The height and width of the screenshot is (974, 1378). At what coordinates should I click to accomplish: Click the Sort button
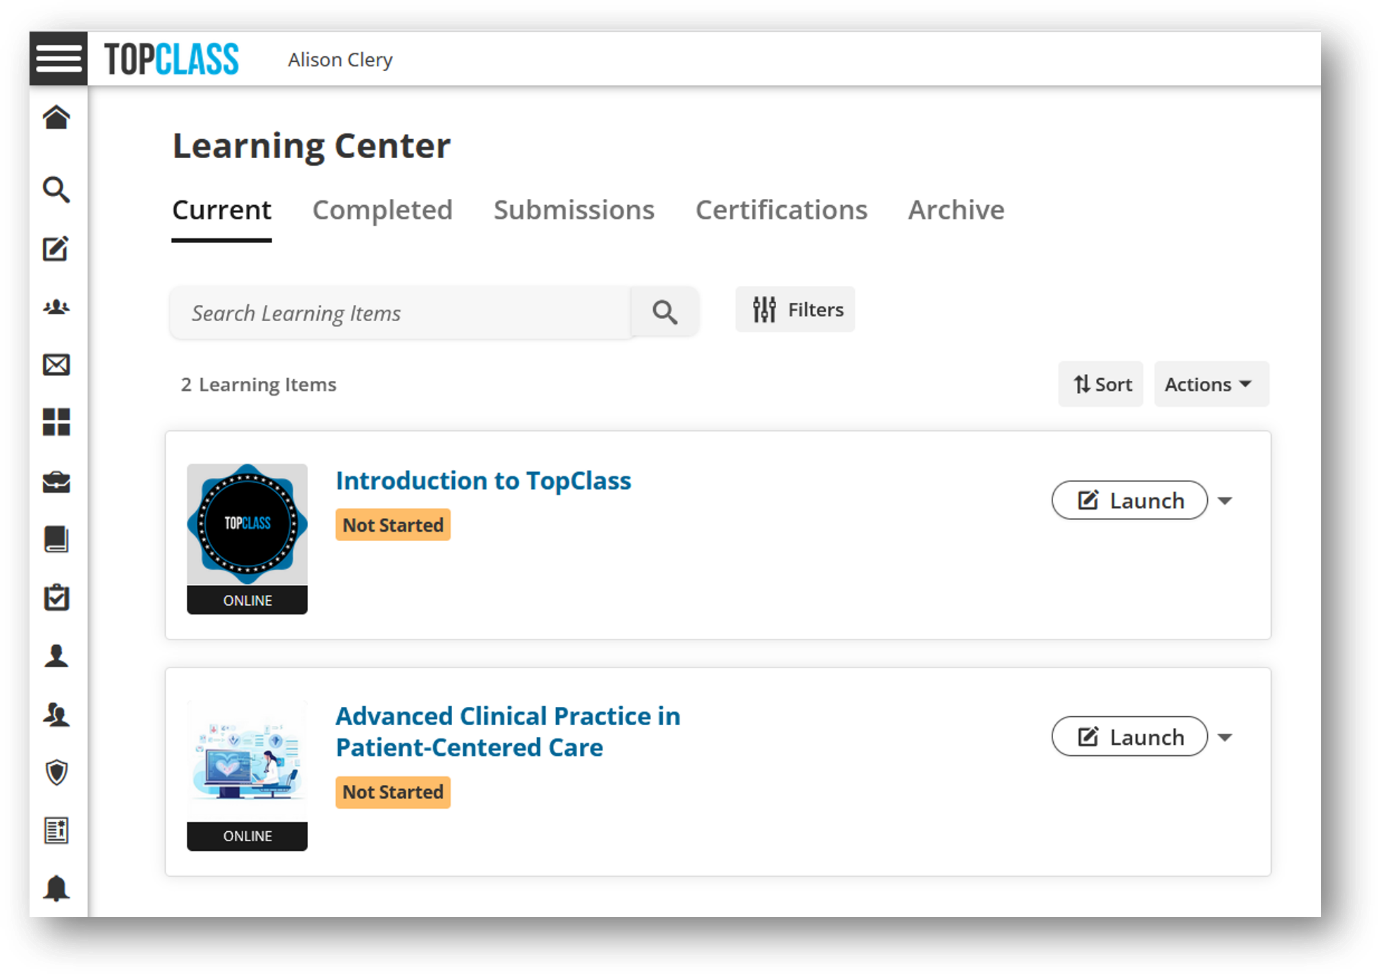tap(1101, 384)
